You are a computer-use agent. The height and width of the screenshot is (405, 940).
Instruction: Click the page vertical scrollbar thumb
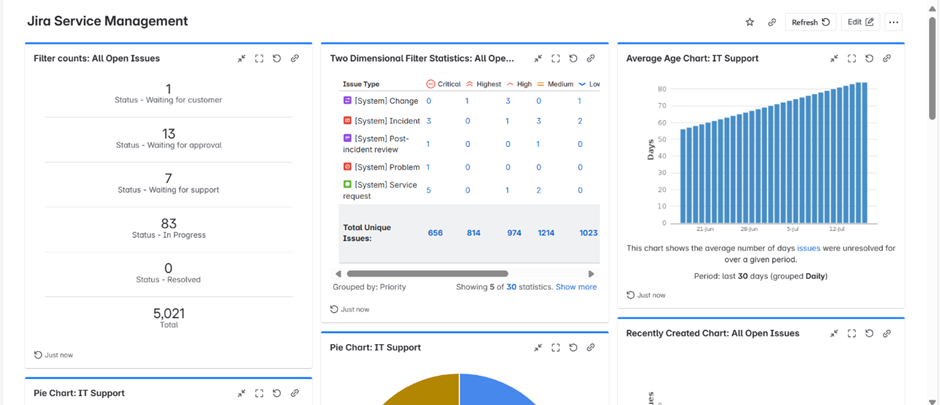pyautogui.click(x=932, y=67)
